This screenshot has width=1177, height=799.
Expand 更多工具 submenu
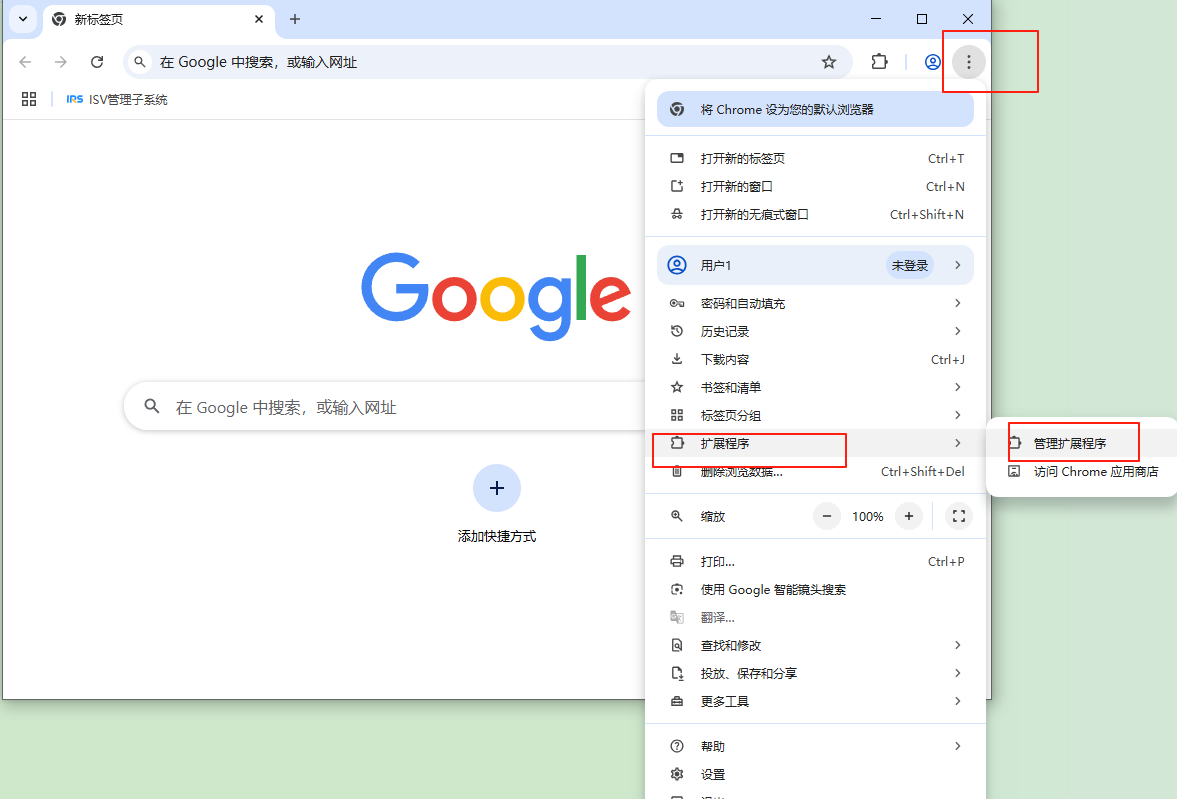click(815, 701)
